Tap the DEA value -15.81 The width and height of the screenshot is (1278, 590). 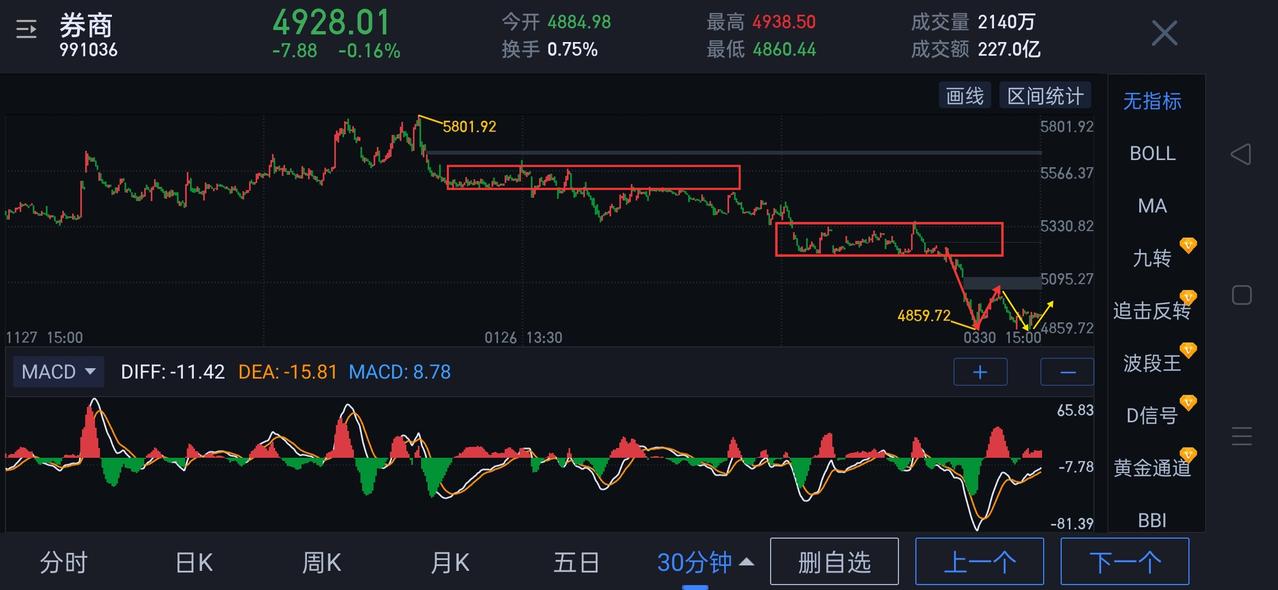click(x=310, y=372)
